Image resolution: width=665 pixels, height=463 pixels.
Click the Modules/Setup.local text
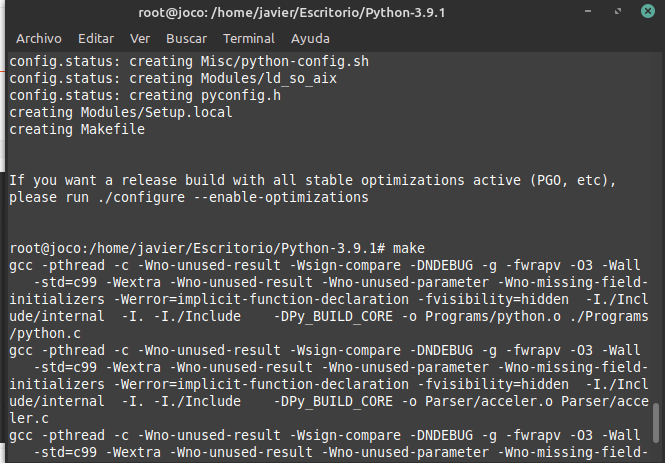[156, 112]
